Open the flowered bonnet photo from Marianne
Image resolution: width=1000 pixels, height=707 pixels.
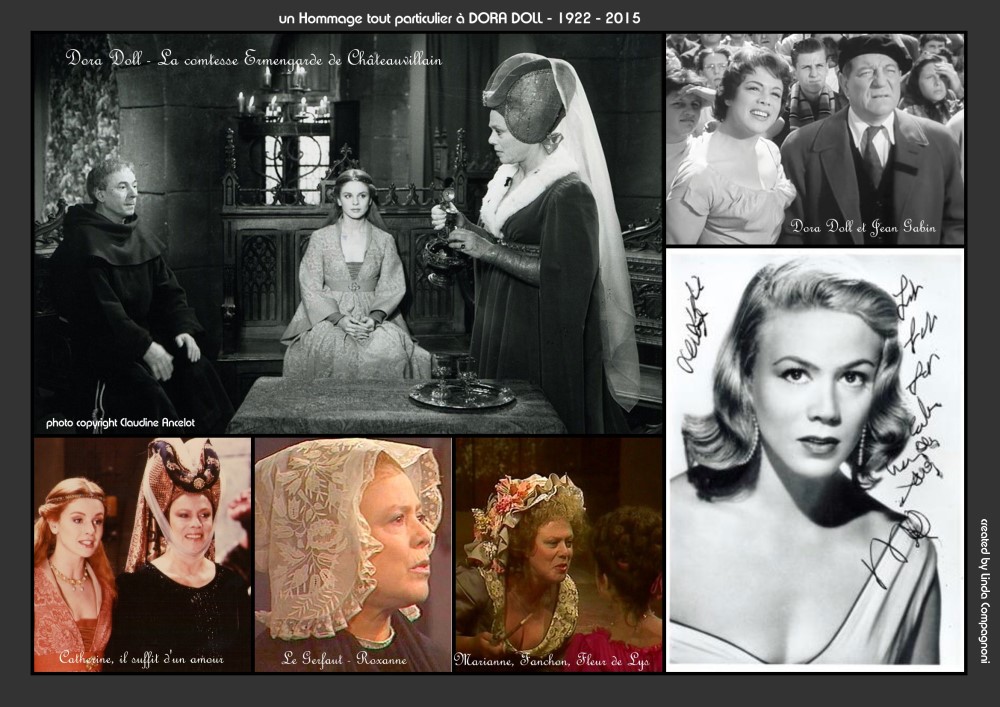pyautogui.click(x=559, y=555)
